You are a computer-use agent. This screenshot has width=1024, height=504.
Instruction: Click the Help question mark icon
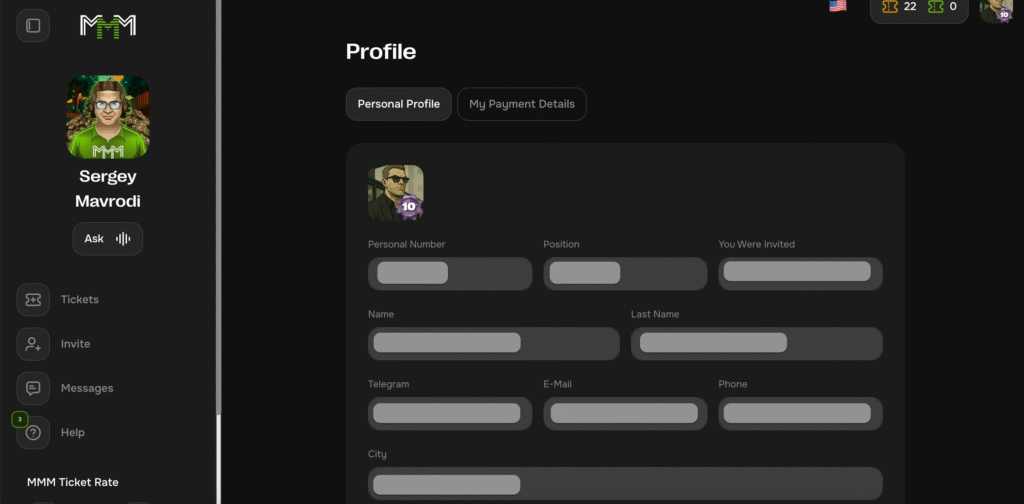coord(33,432)
